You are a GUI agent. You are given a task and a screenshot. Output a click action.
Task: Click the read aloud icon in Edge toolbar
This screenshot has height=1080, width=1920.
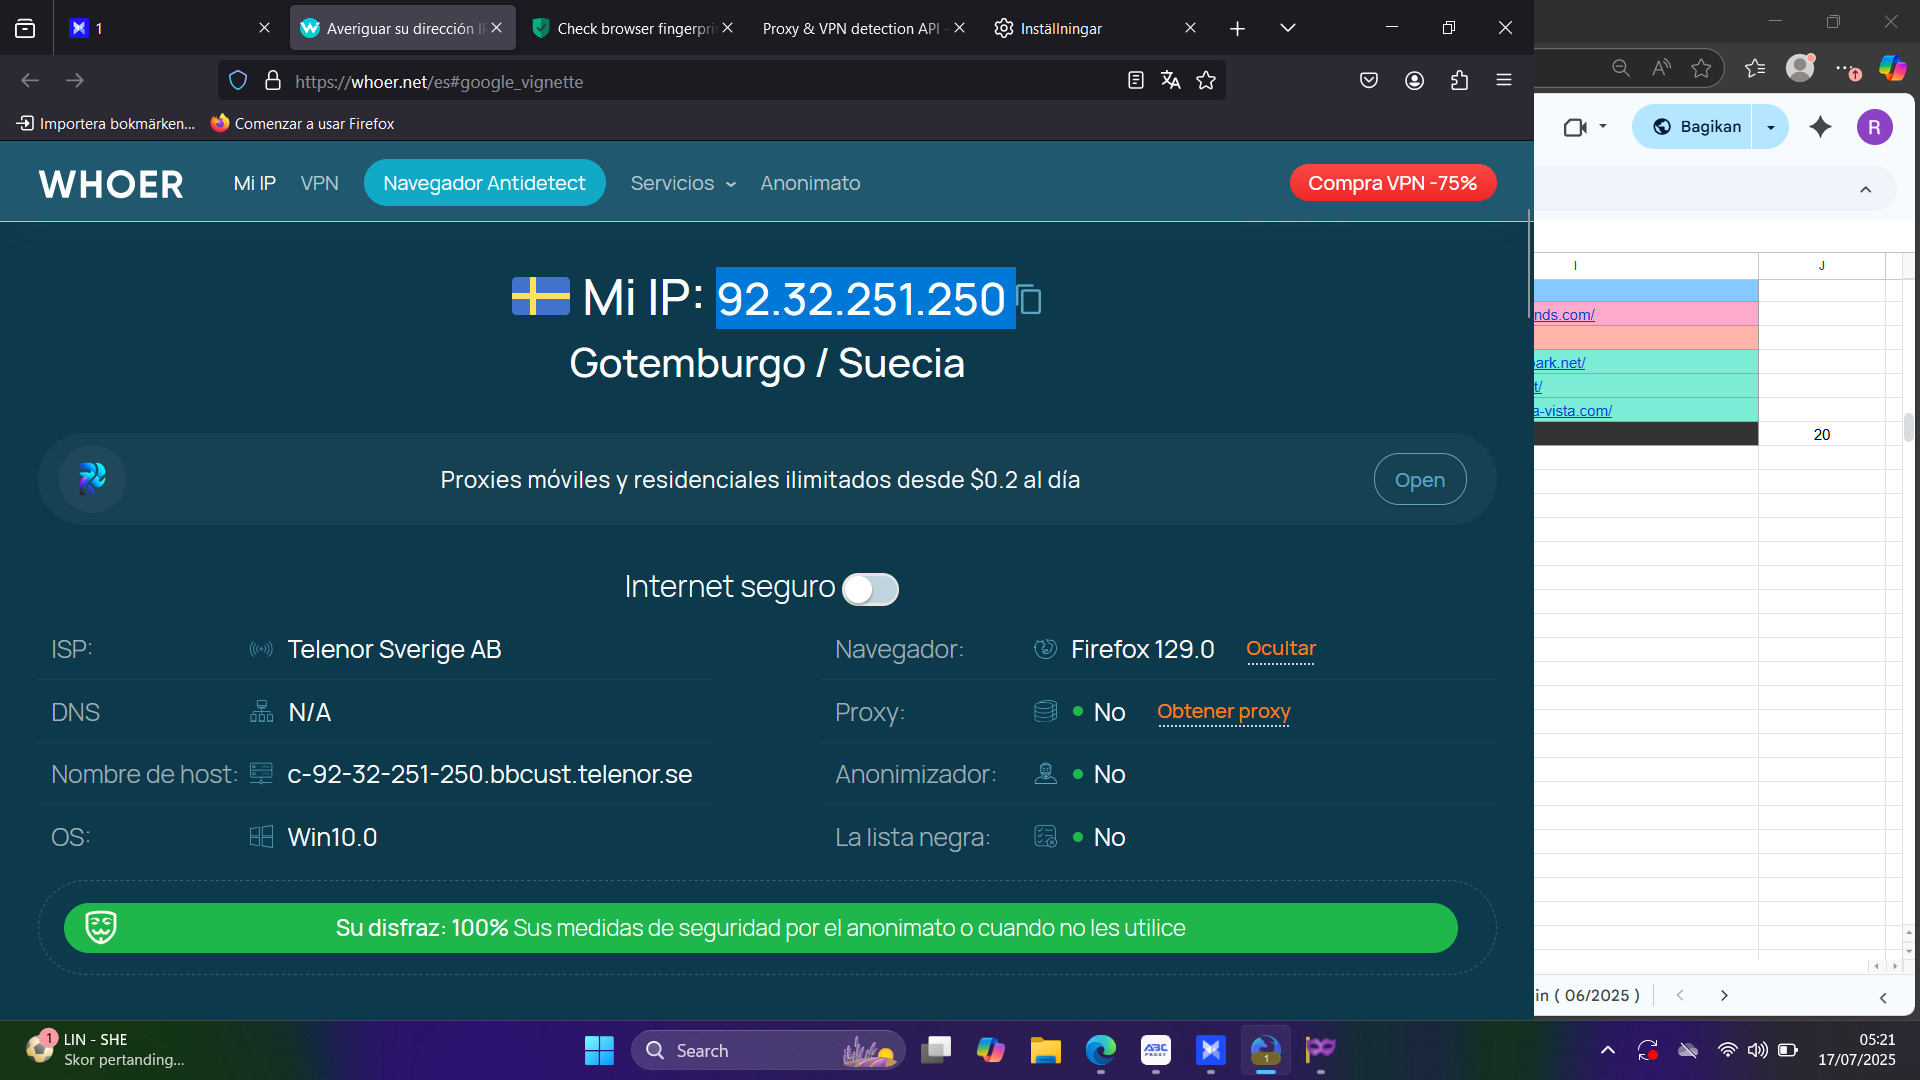pyautogui.click(x=1661, y=68)
